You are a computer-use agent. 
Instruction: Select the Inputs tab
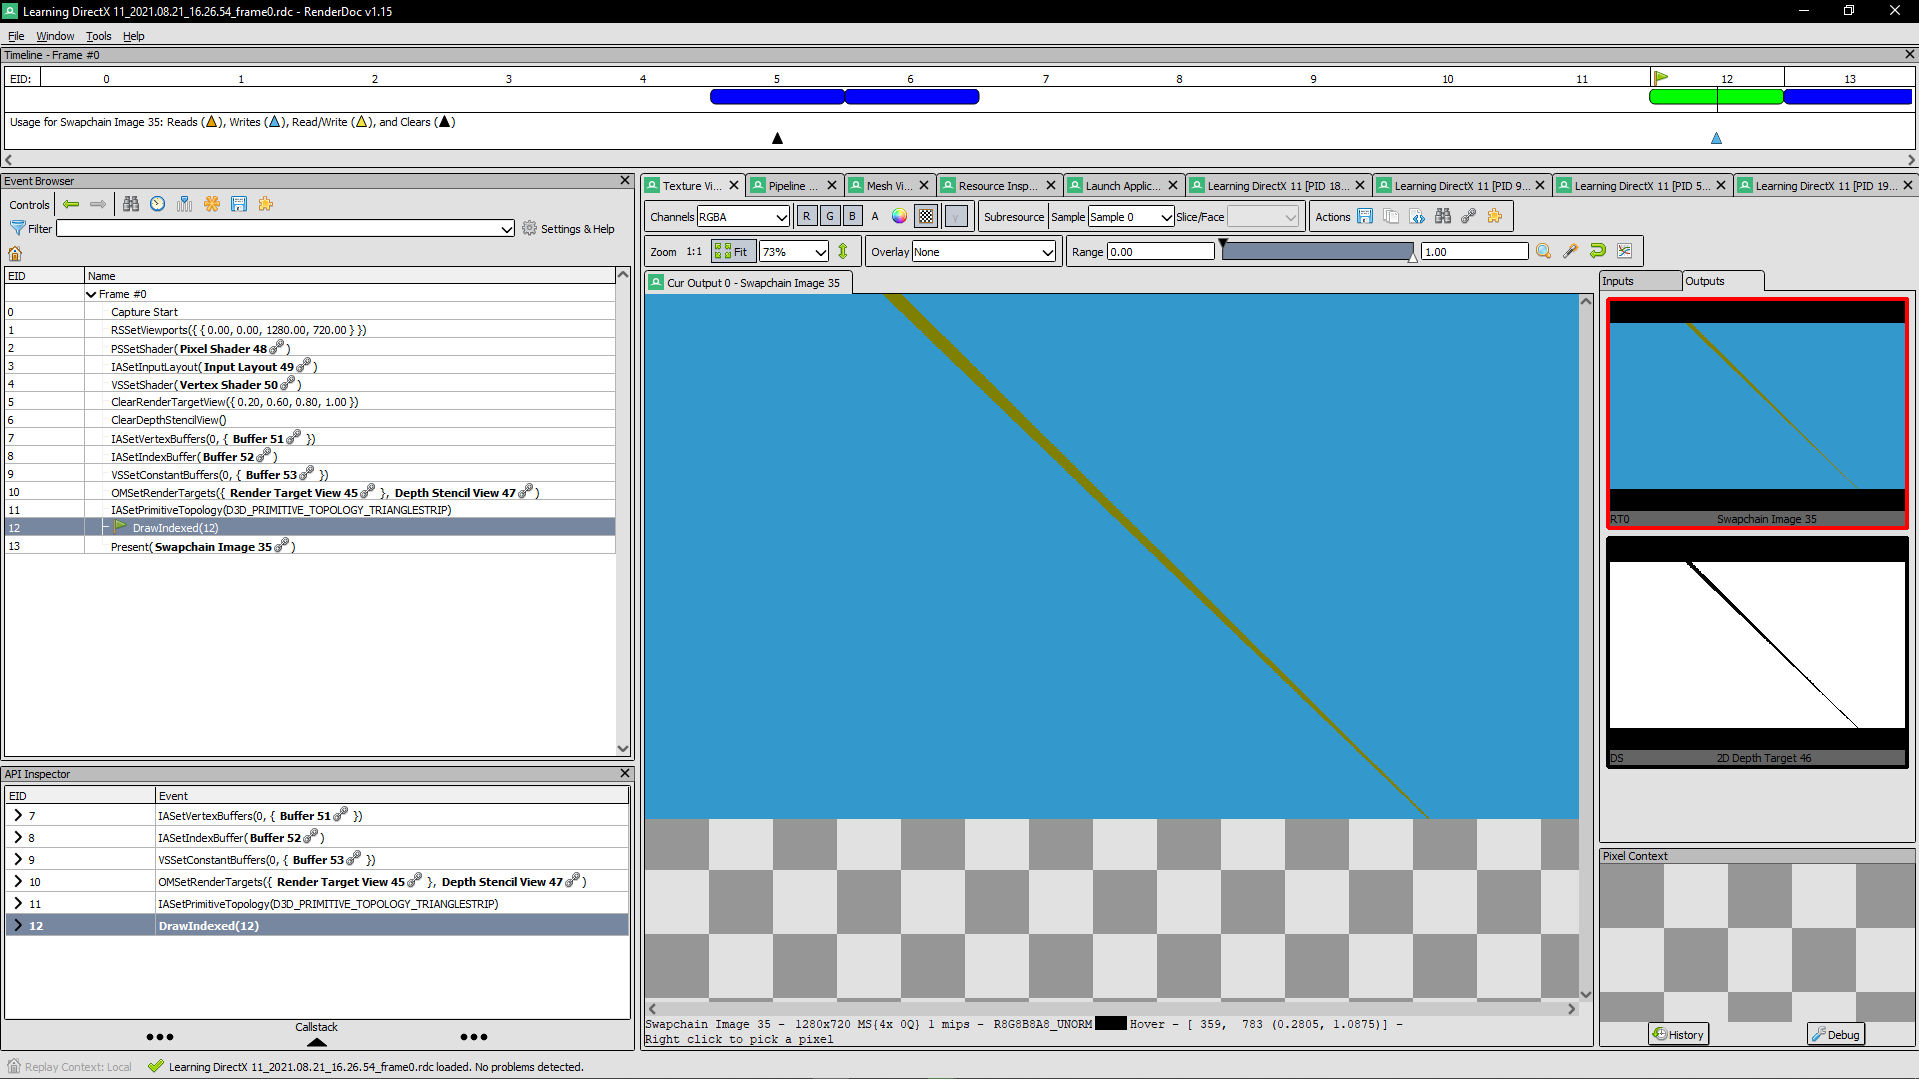[x=1638, y=281]
